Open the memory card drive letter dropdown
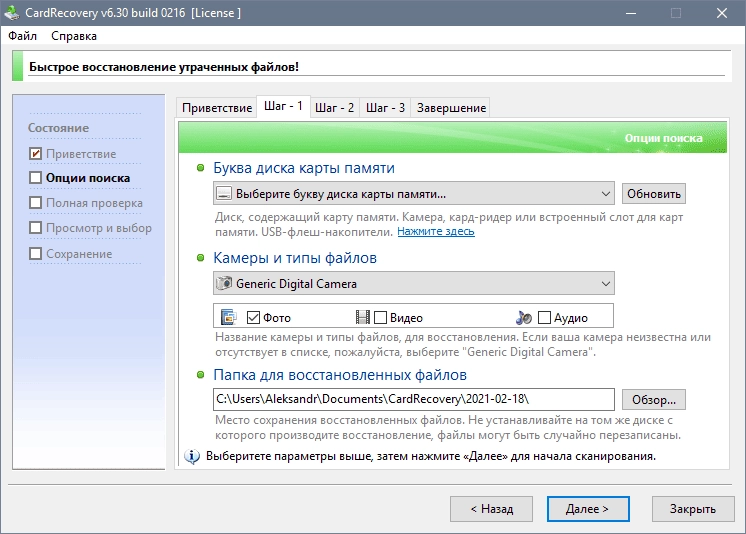This screenshot has height=534, width=746. point(413,194)
